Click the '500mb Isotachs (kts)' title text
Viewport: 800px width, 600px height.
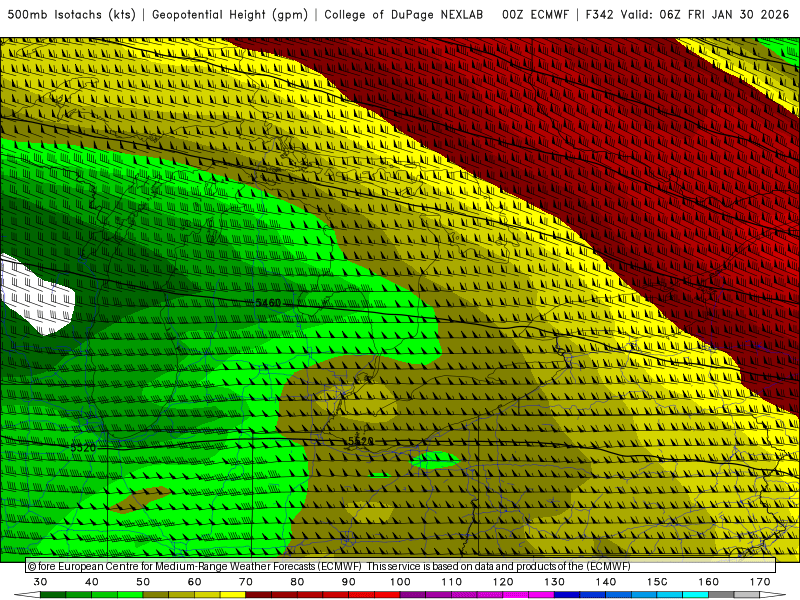coord(71,15)
